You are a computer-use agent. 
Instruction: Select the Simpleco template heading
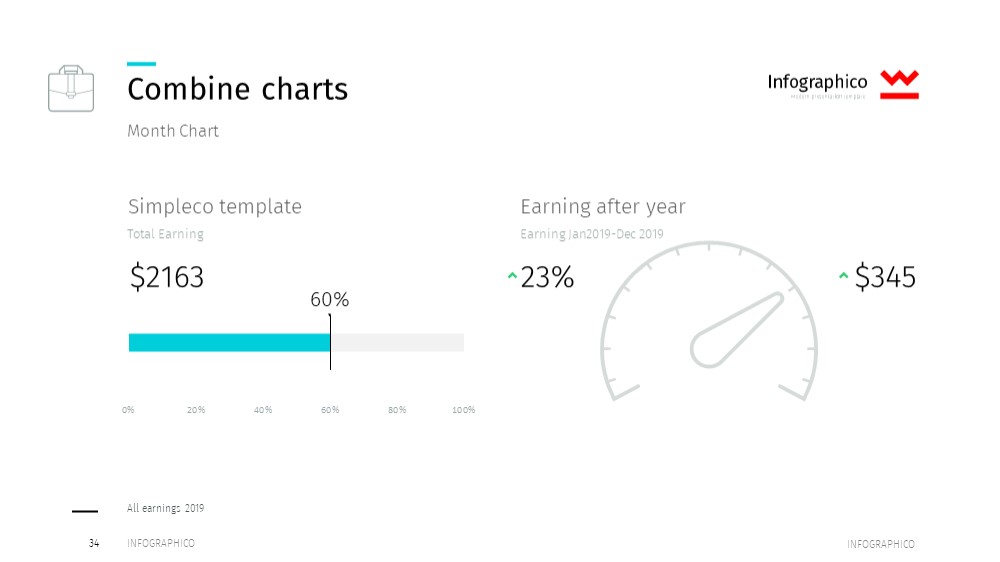[215, 207]
